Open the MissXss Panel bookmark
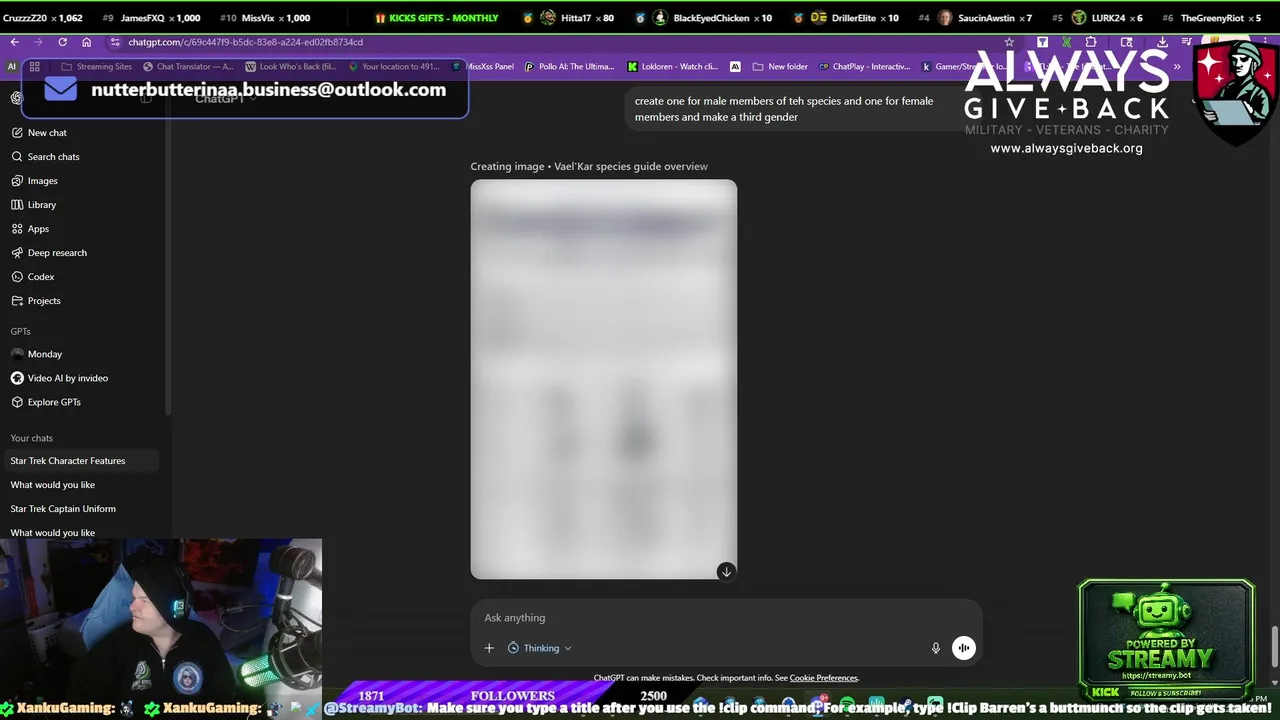Viewport: 1280px width, 720px height. click(x=483, y=66)
